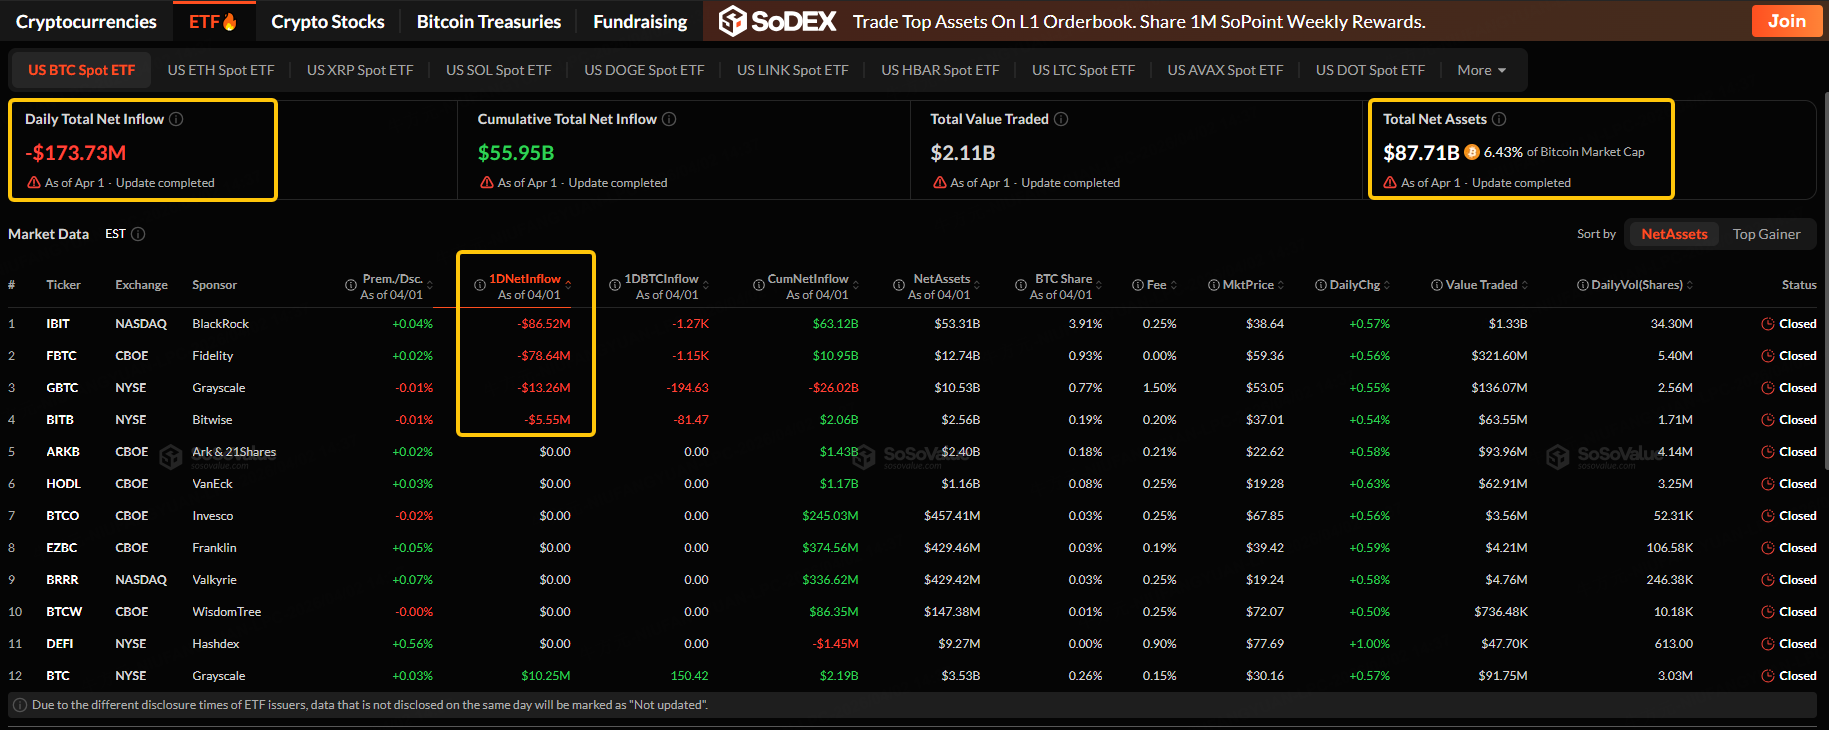Screen dimensions: 1829x730
Task: Open the IBIT ticker link
Action: click(58, 324)
